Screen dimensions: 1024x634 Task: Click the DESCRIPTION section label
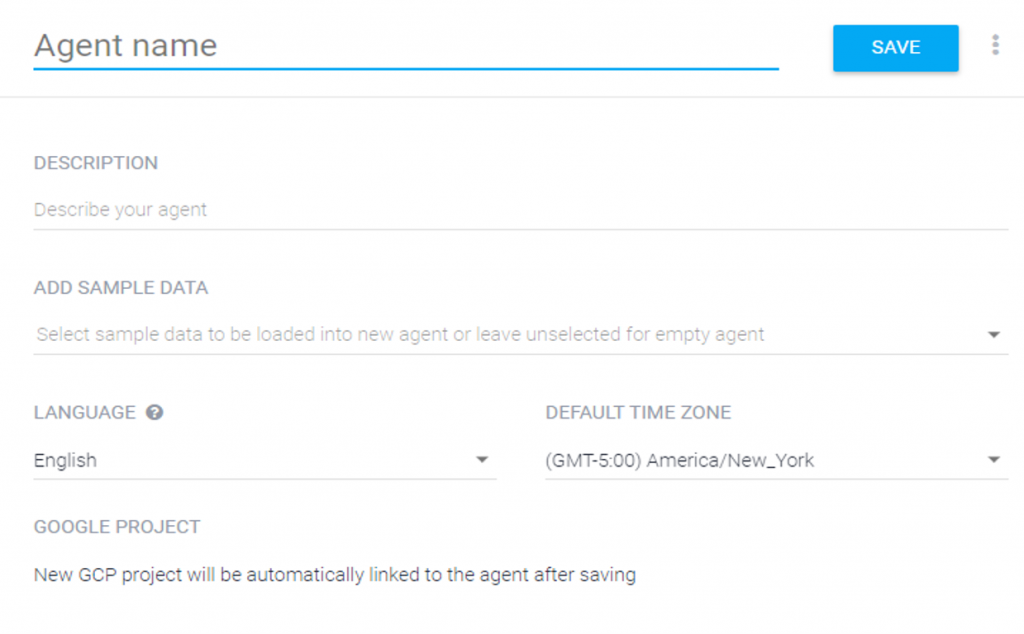(x=96, y=163)
